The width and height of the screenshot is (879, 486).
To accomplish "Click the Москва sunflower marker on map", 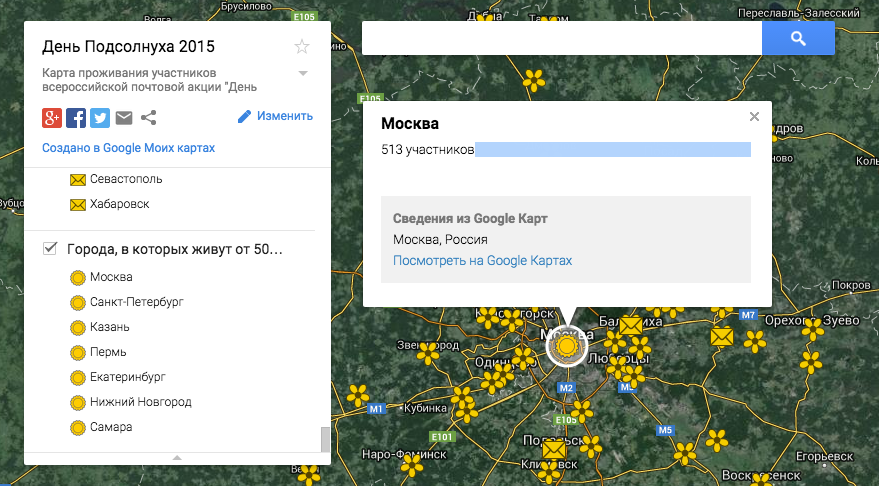I will click(567, 346).
